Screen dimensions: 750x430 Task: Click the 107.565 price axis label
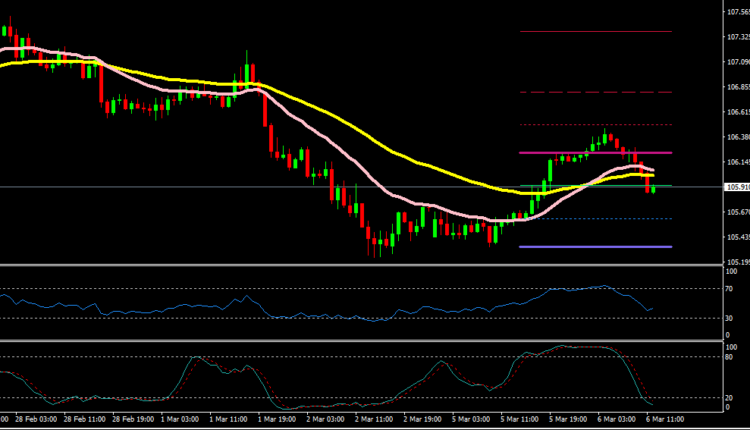(x=737, y=12)
